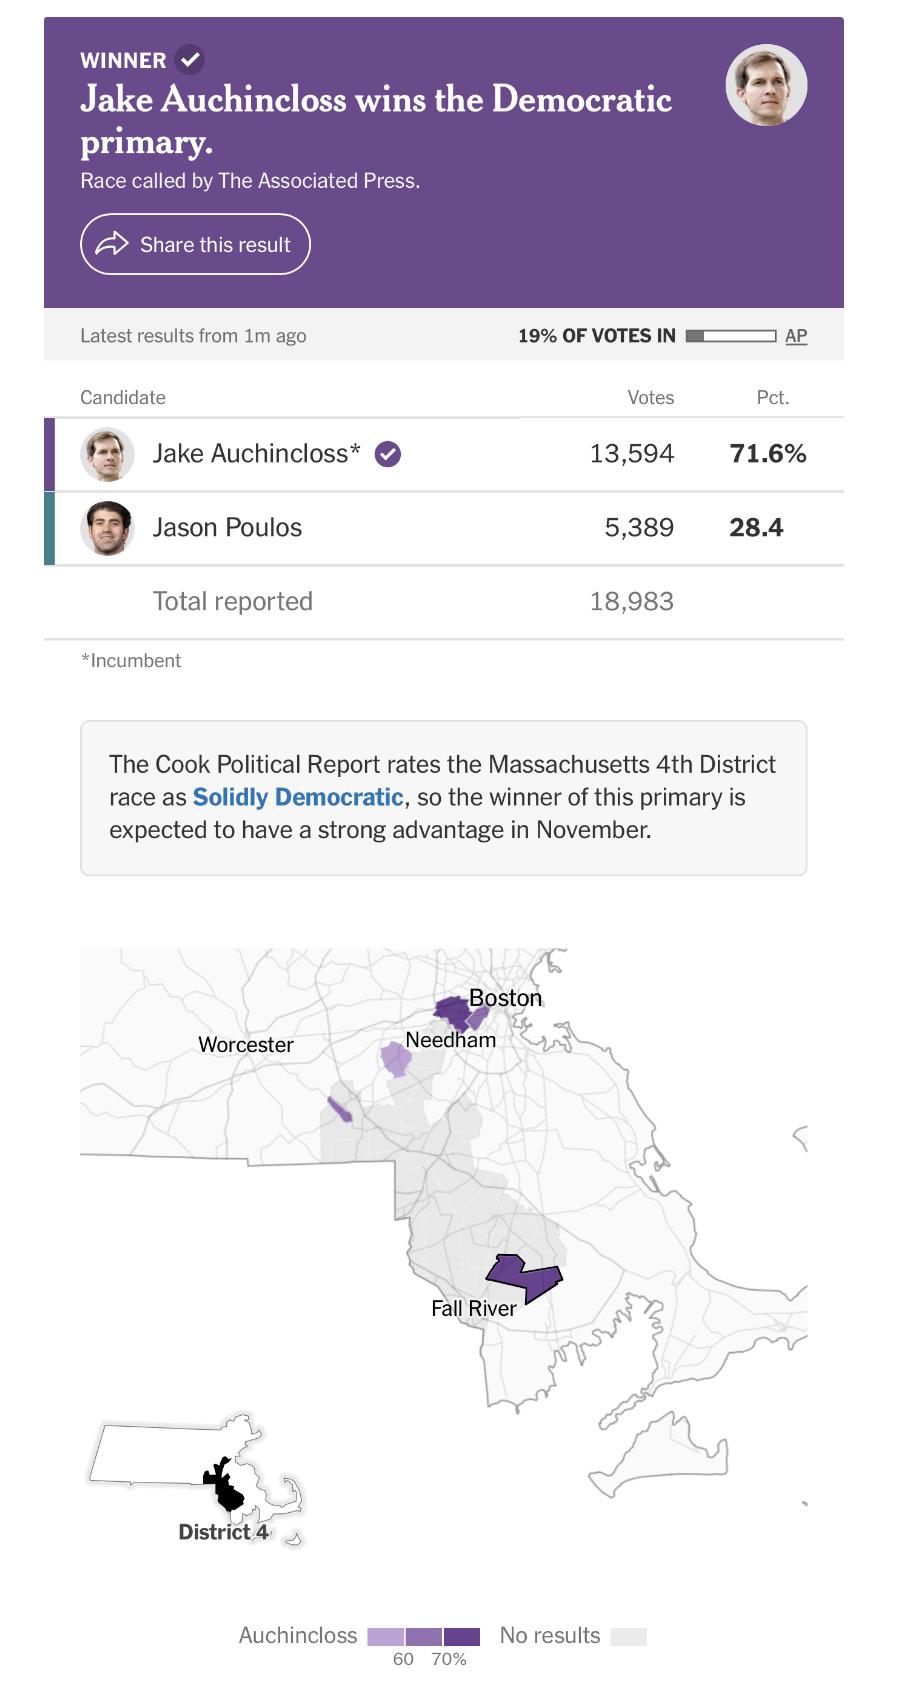Click Jason Poulos row avatar
Image resolution: width=898 pixels, height=1688 pixels.
coord(107,528)
